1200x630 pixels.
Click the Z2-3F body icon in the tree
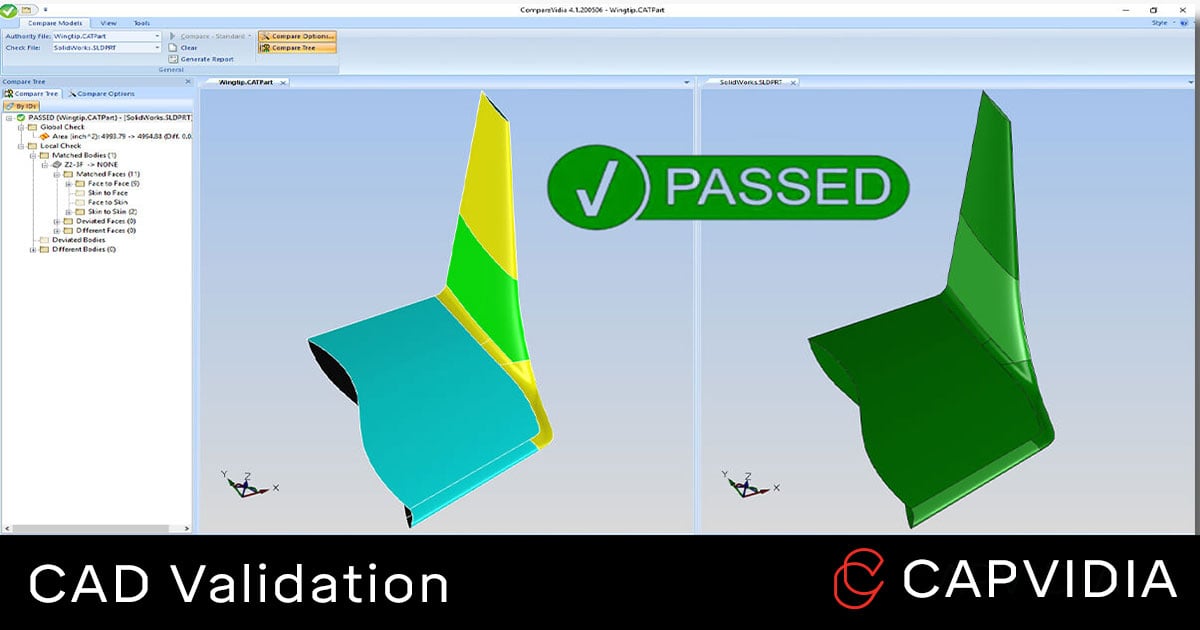click(x=56, y=164)
